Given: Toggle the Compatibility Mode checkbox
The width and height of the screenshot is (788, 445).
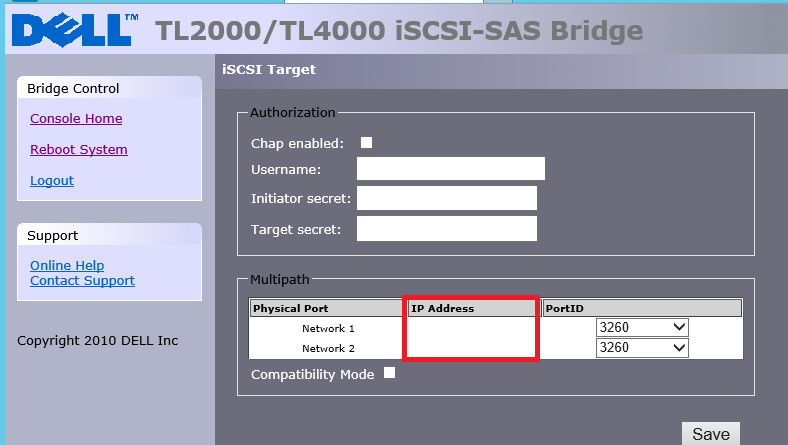Looking at the screenshot, I should [x=390, y=373].
